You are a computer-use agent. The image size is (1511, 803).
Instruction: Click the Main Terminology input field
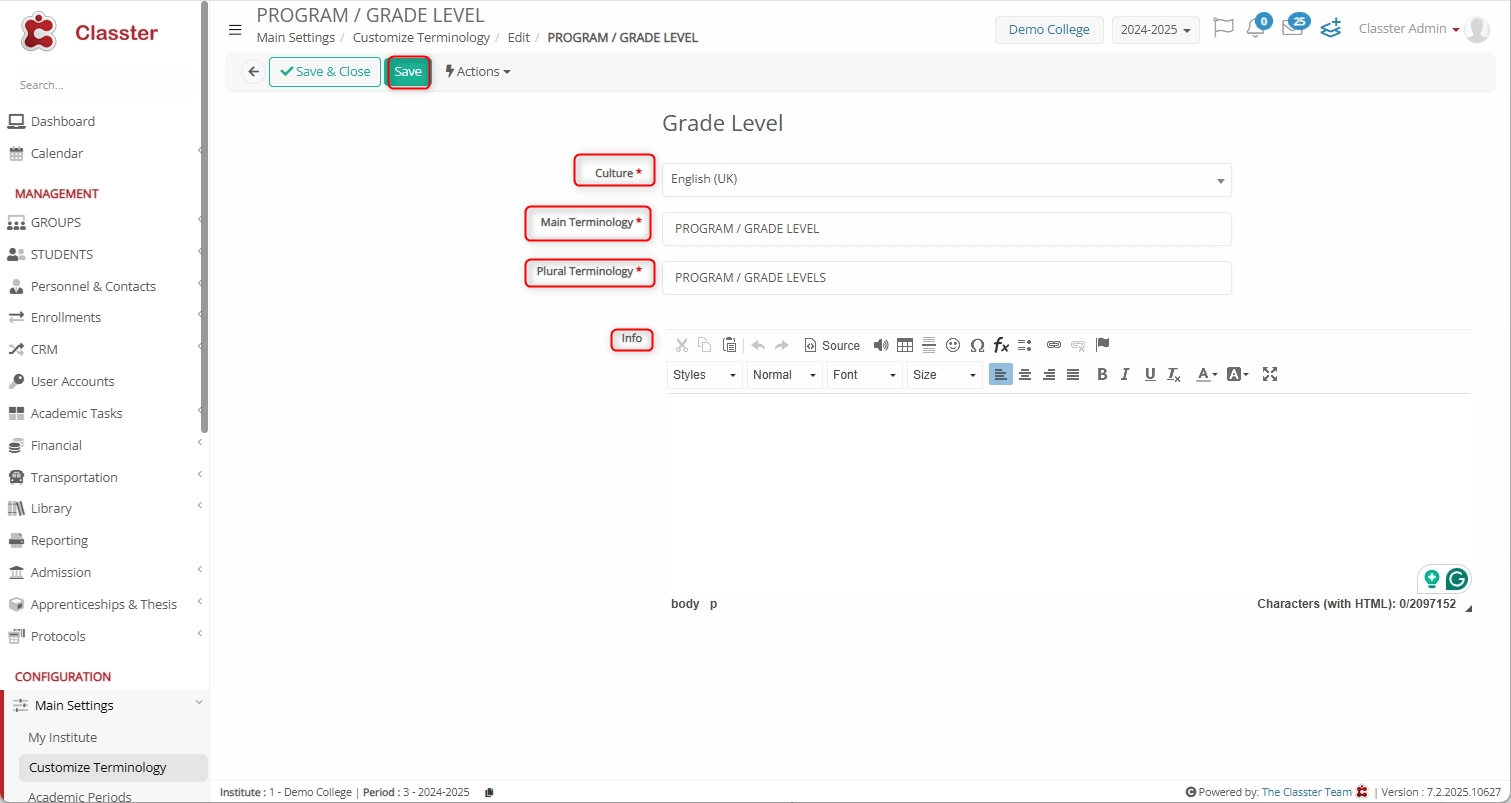pos(946,229)
